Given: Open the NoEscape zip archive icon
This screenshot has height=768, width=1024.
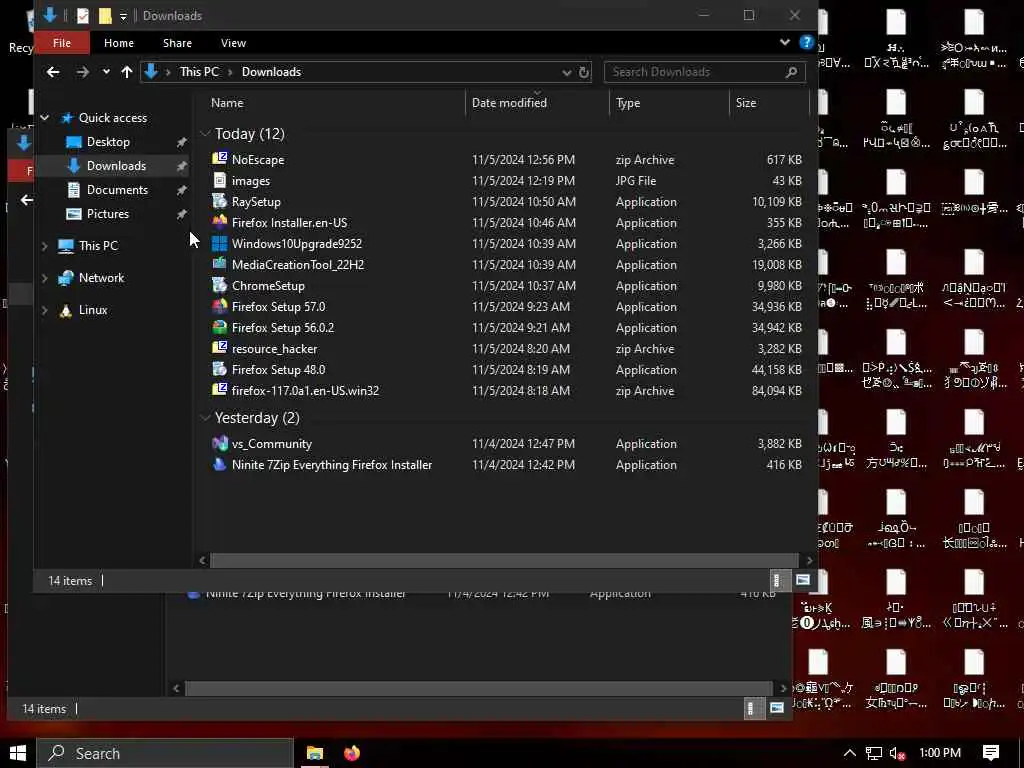Looking at the screenshot, I should (219, 159).
